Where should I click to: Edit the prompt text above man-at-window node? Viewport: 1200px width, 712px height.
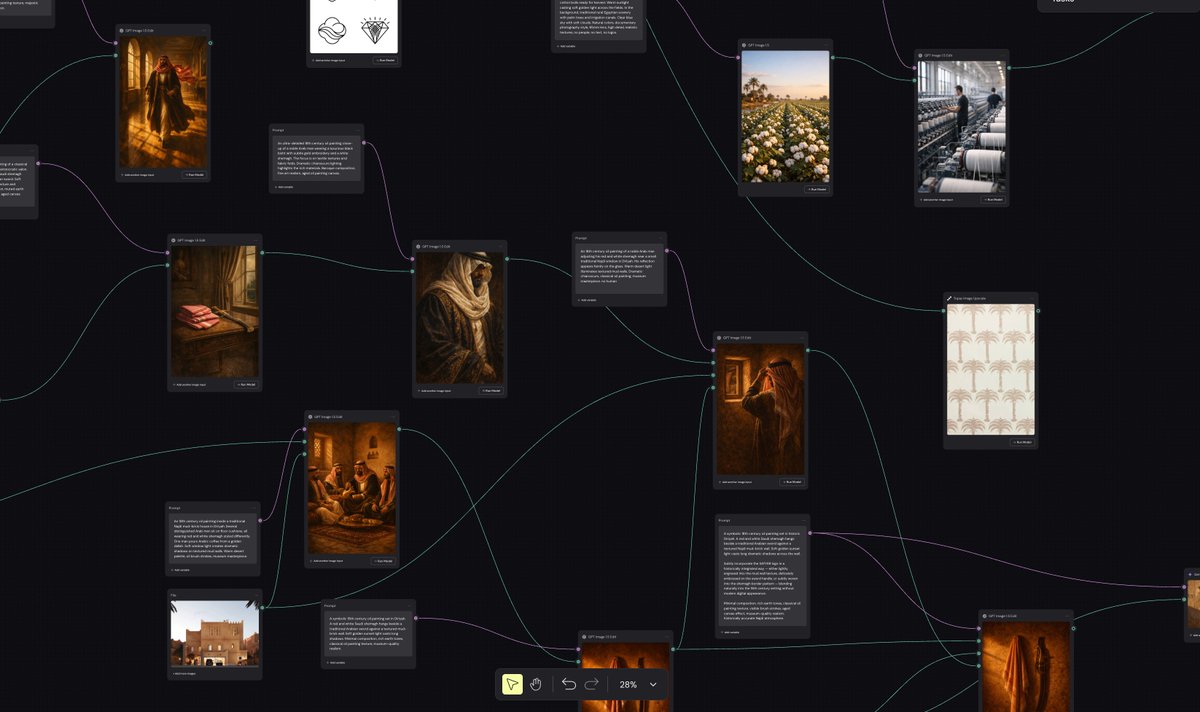click(619, 268)
